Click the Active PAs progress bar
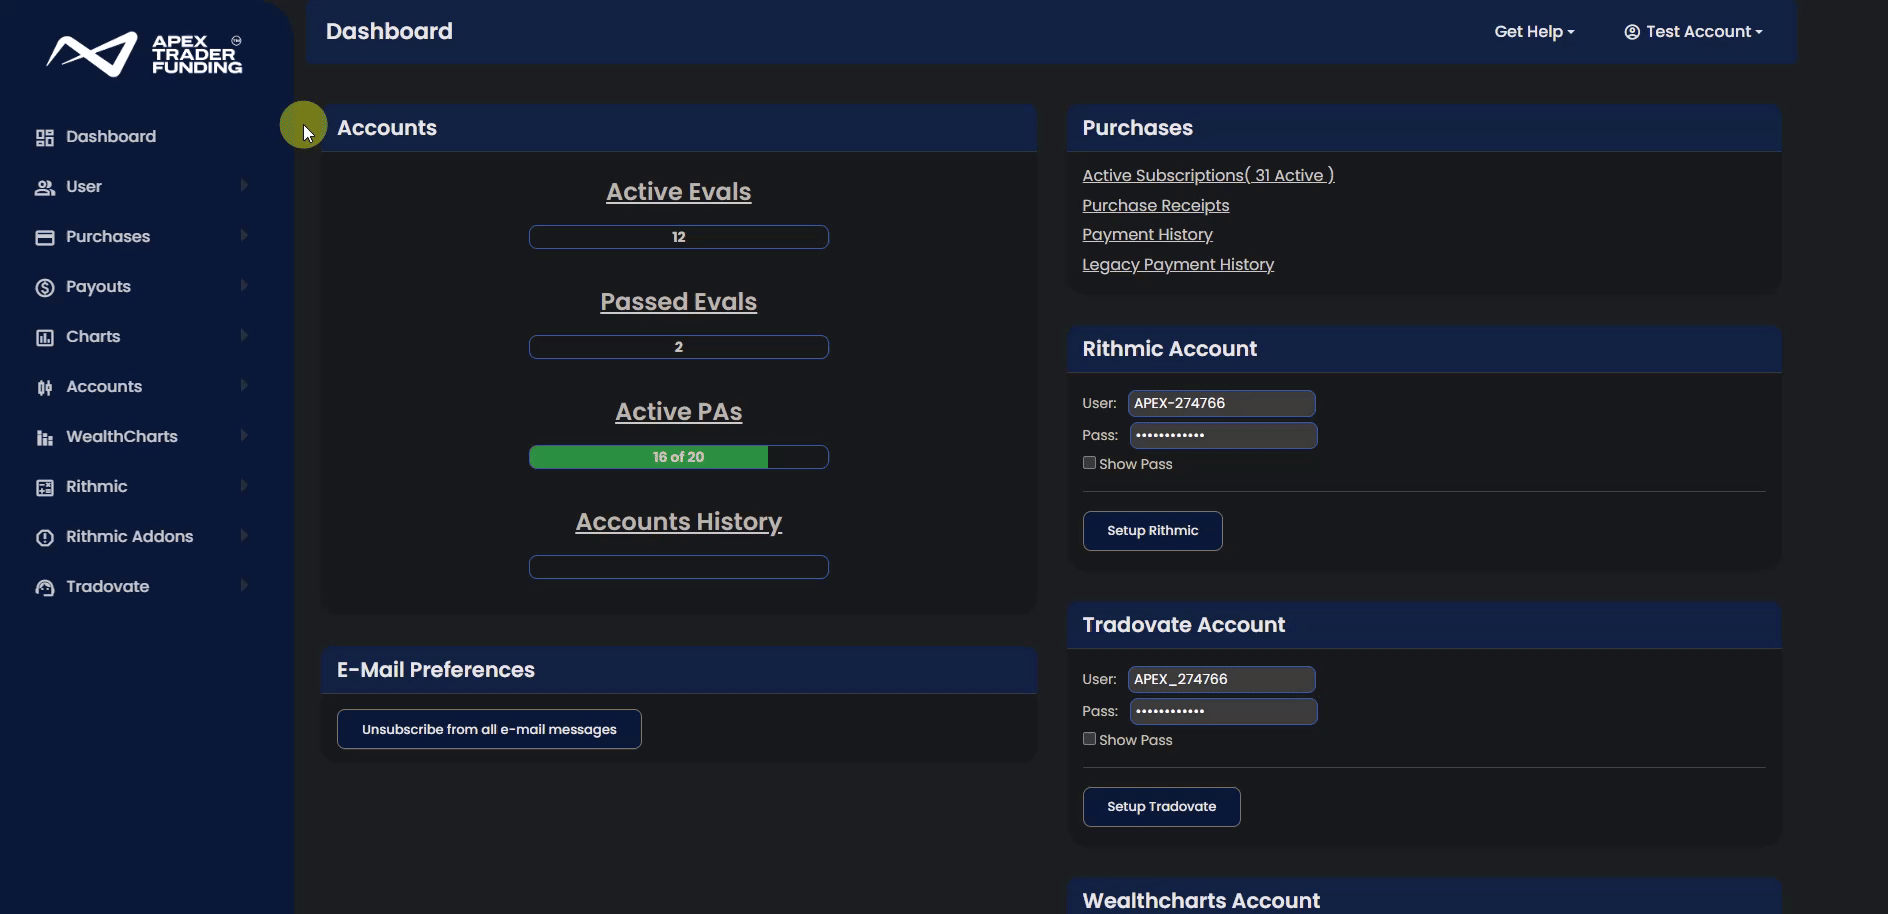Image resolution: width=1888 pixels, height=914 pixels. [678, 457]
